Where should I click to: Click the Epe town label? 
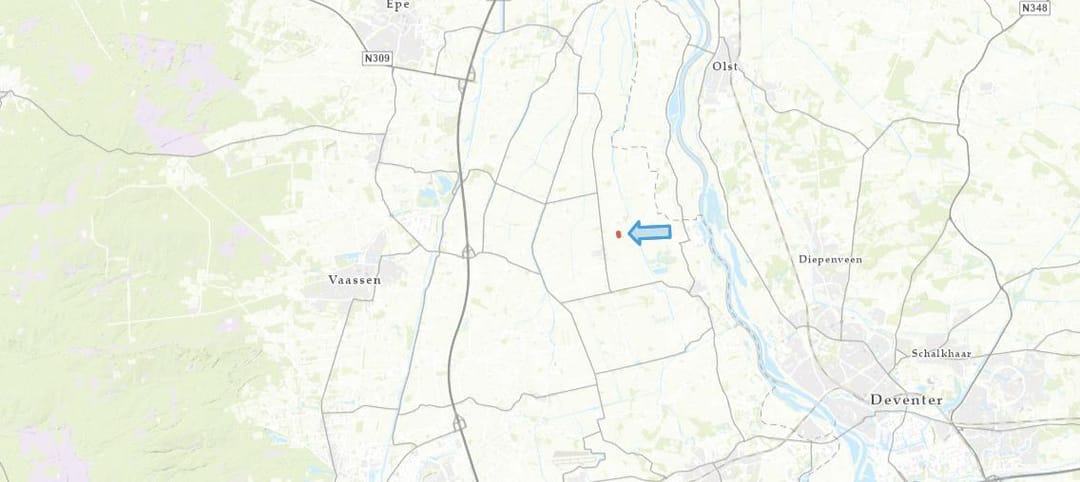pyautogui.click(x=398, y=5)
